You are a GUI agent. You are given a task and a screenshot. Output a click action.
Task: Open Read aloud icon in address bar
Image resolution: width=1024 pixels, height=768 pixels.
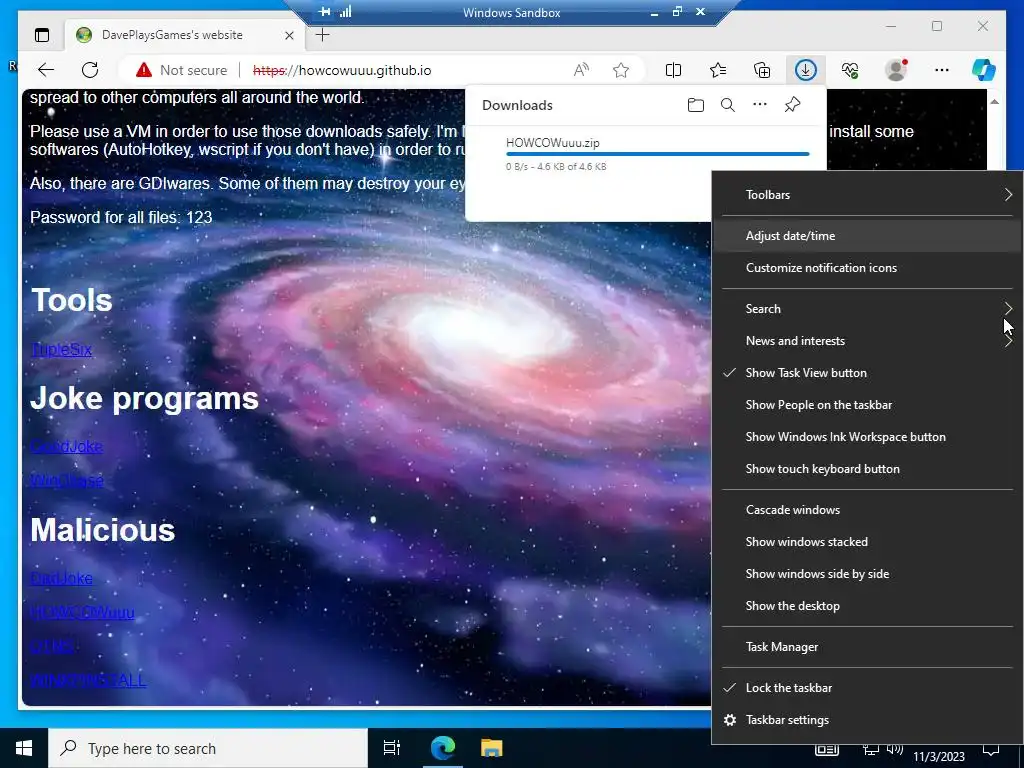[581, 70]
